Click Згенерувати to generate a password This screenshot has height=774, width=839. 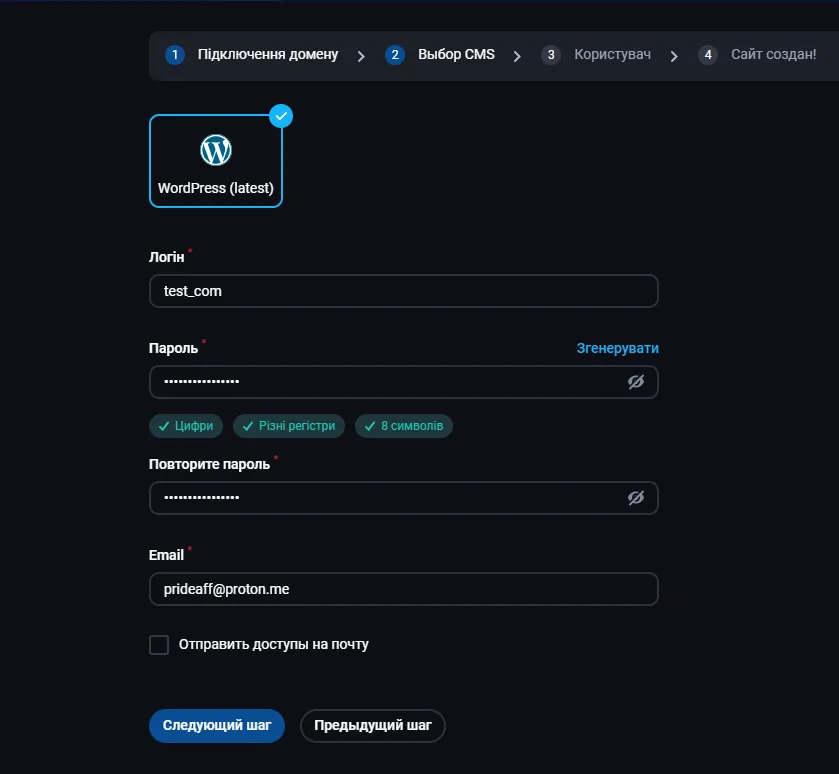pos(617,348)
